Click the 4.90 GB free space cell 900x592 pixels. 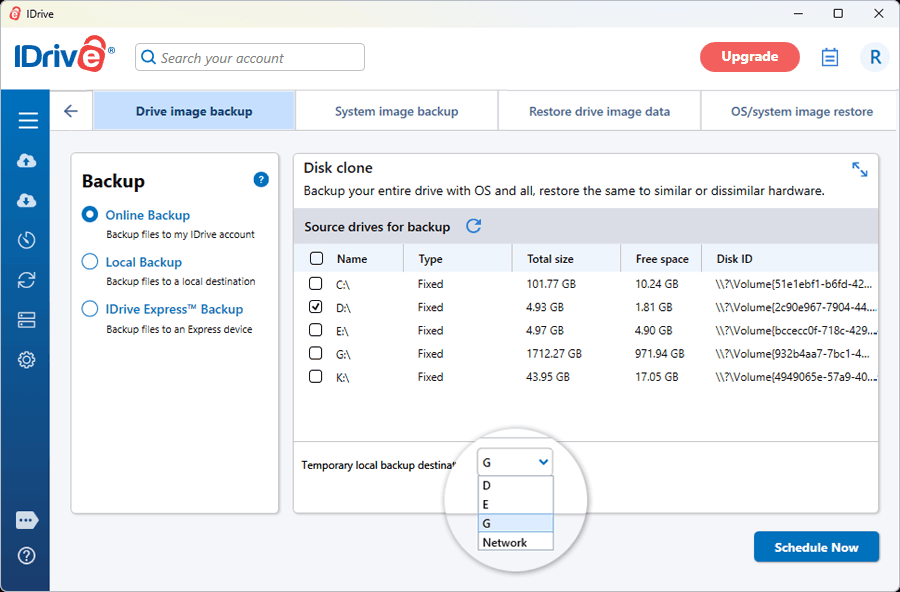pos(653,331)
